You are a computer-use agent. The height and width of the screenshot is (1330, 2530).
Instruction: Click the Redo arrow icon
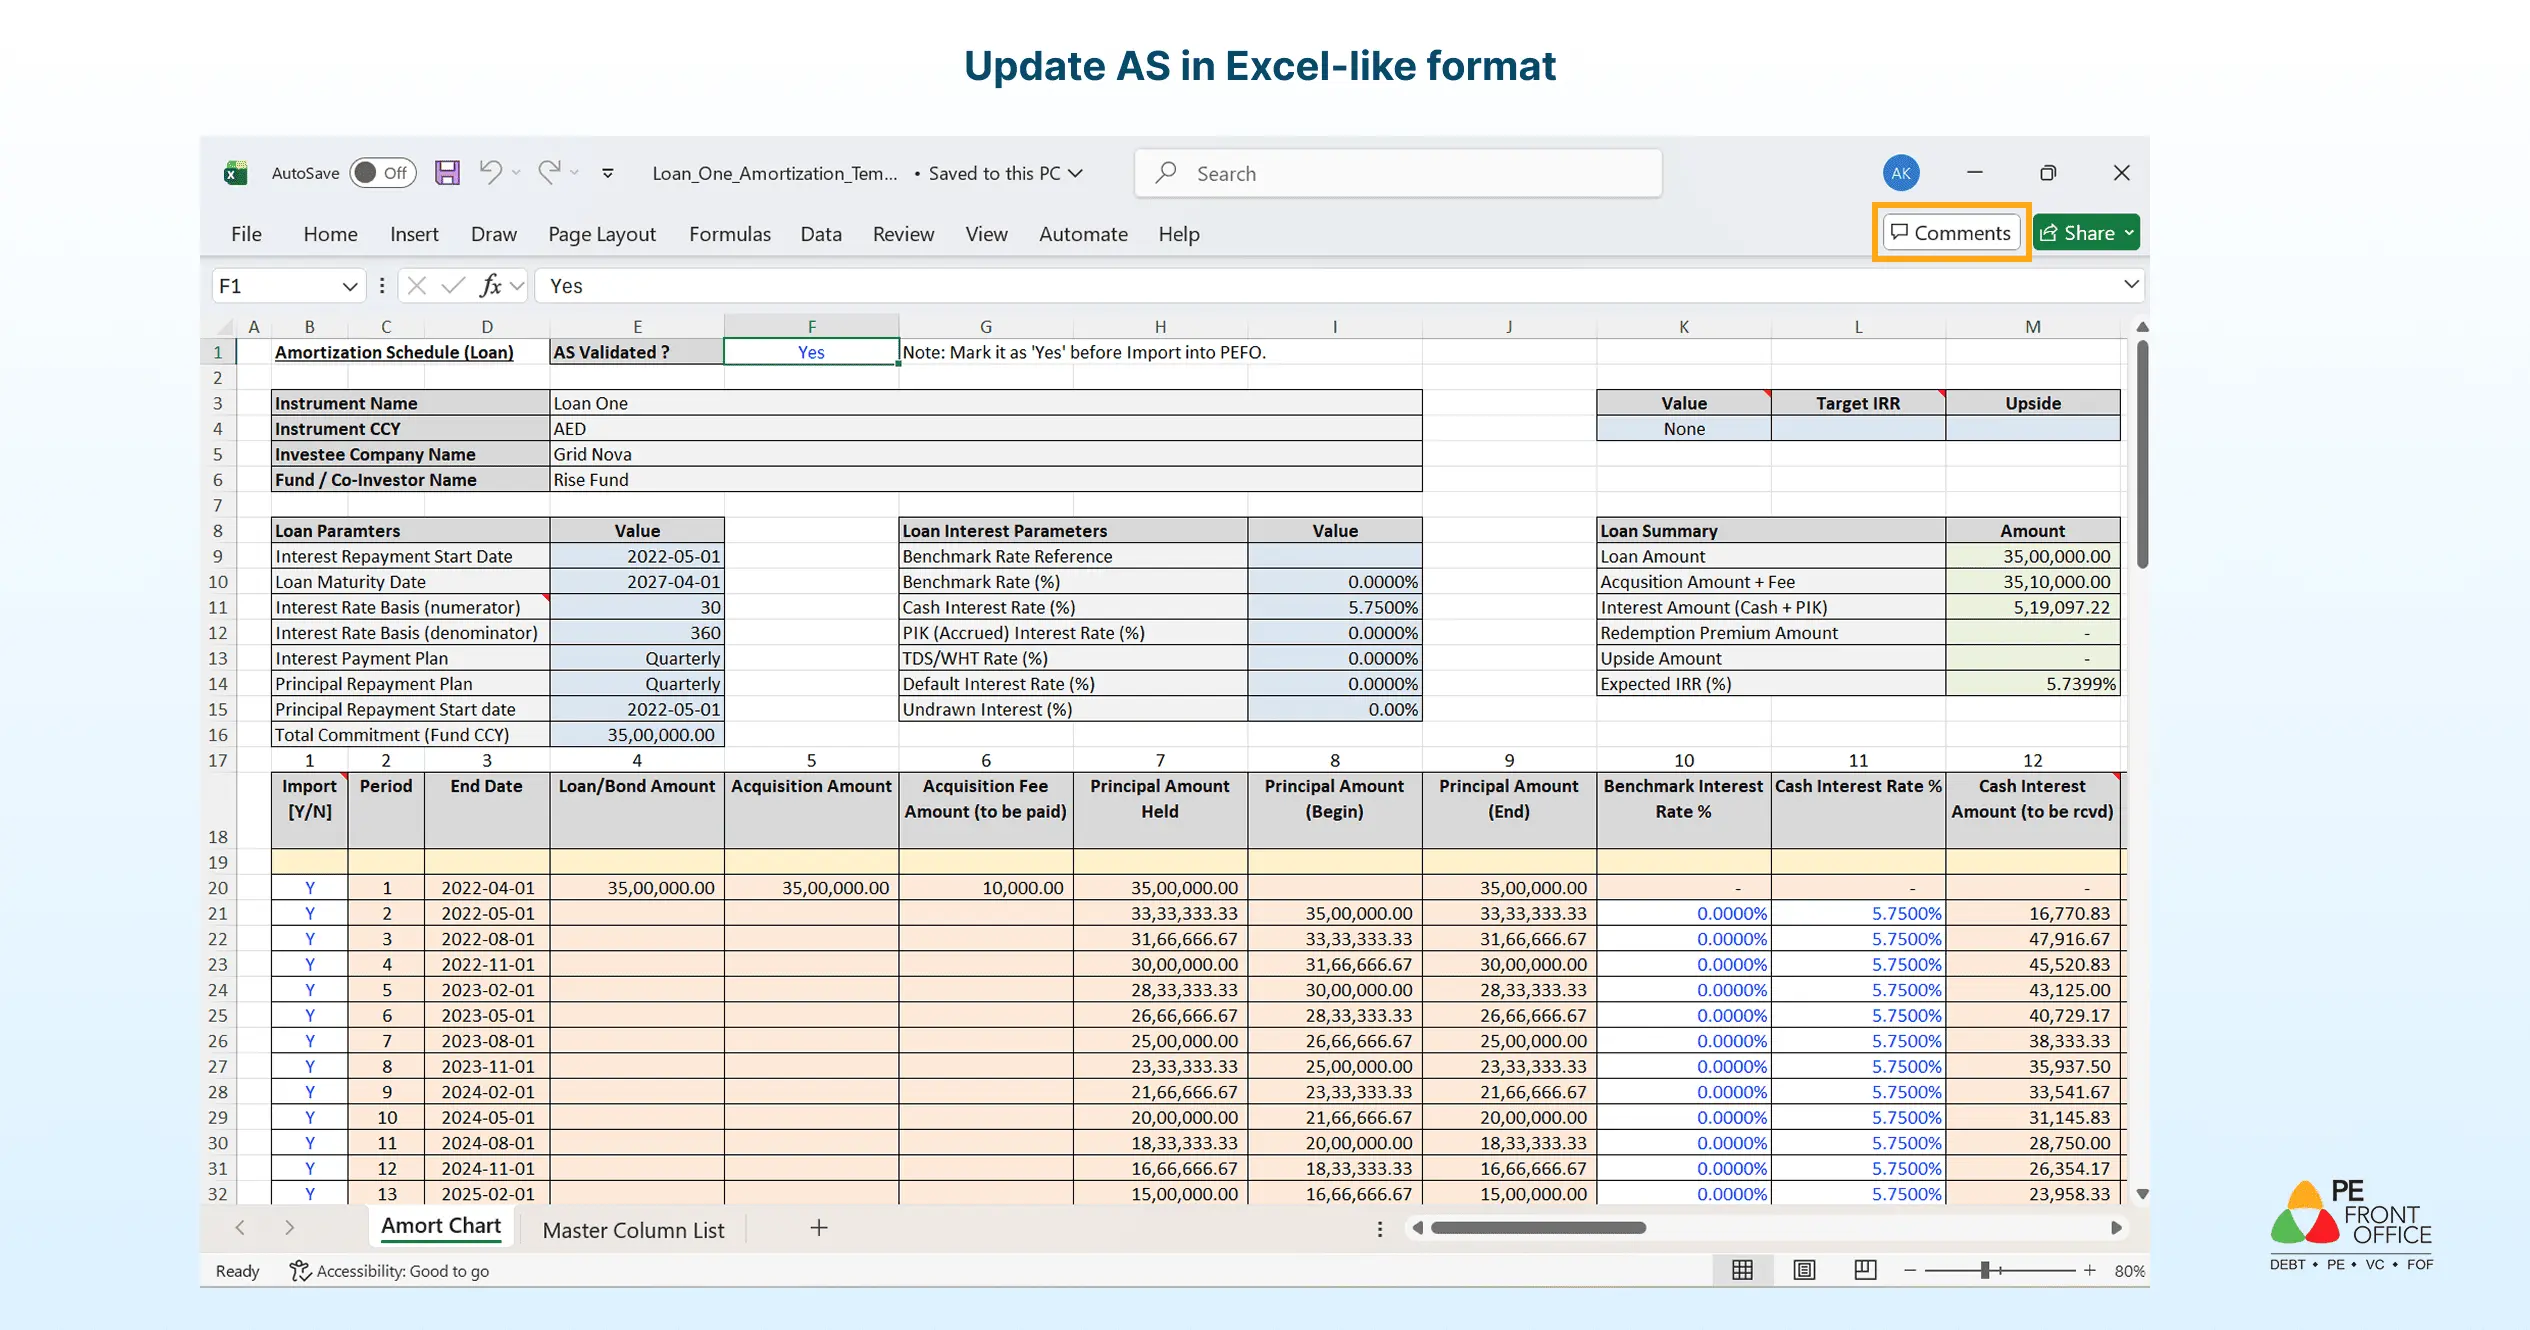click(549, 172)
